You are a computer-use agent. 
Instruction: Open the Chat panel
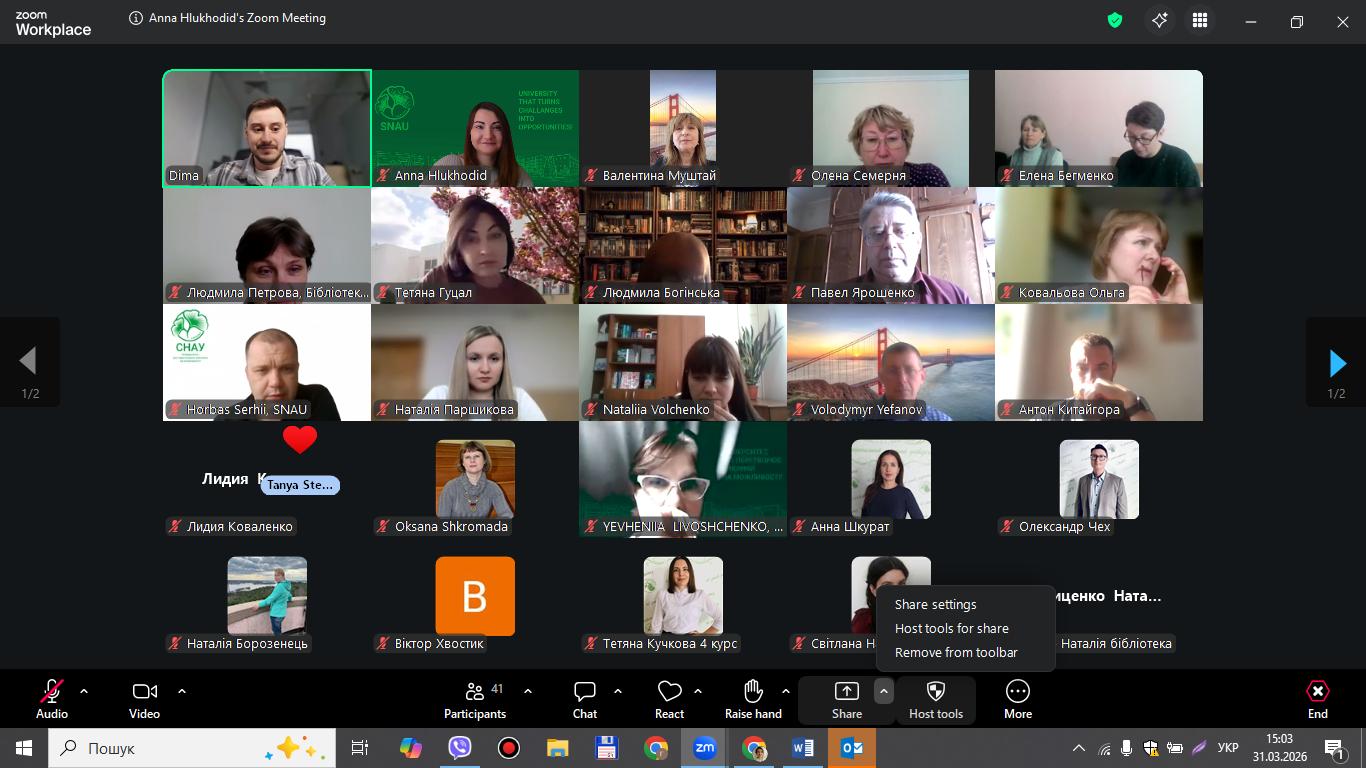coord(585,699)
